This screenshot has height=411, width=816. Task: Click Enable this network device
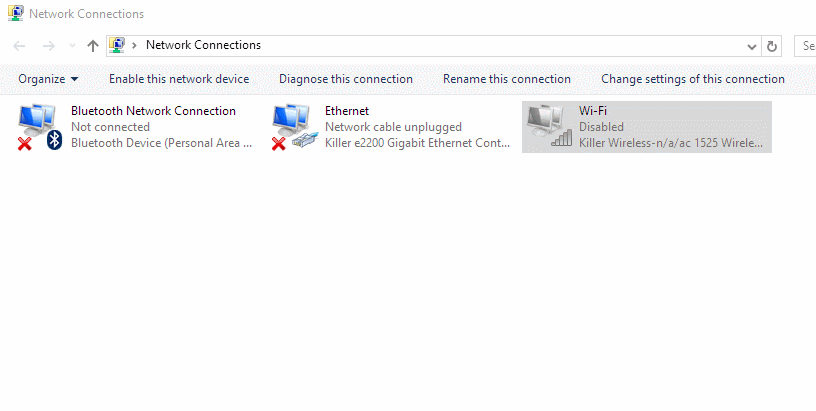(179, 79)
